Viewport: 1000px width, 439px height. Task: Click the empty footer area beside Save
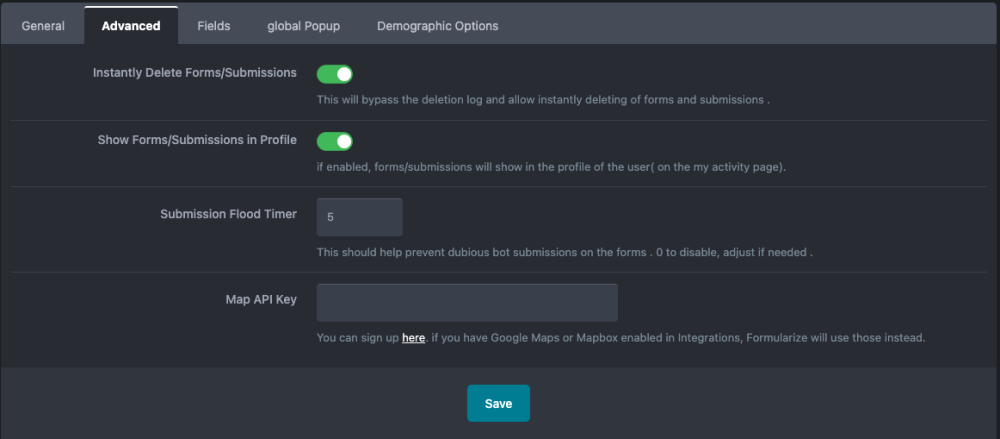tap(750, 403)
